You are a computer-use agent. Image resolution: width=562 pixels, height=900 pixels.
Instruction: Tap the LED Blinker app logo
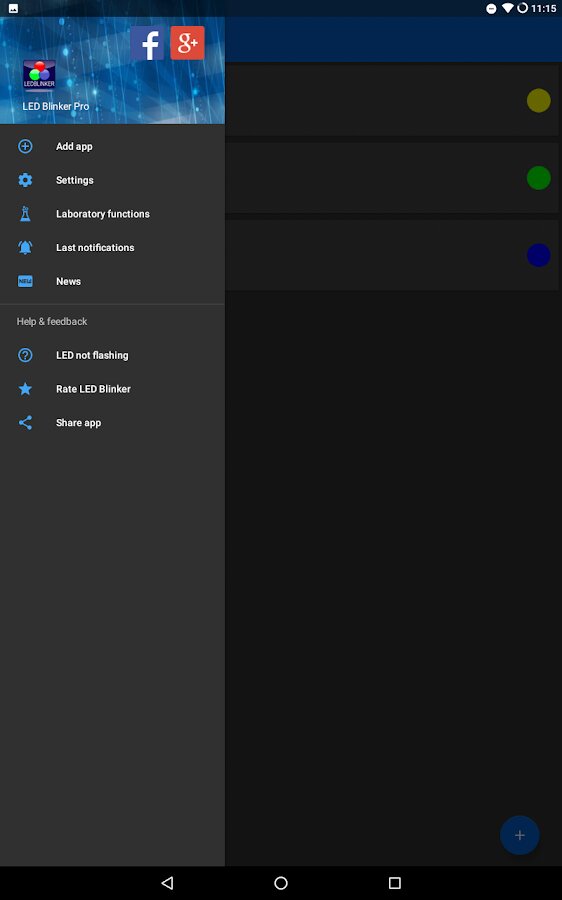(39, 75)
